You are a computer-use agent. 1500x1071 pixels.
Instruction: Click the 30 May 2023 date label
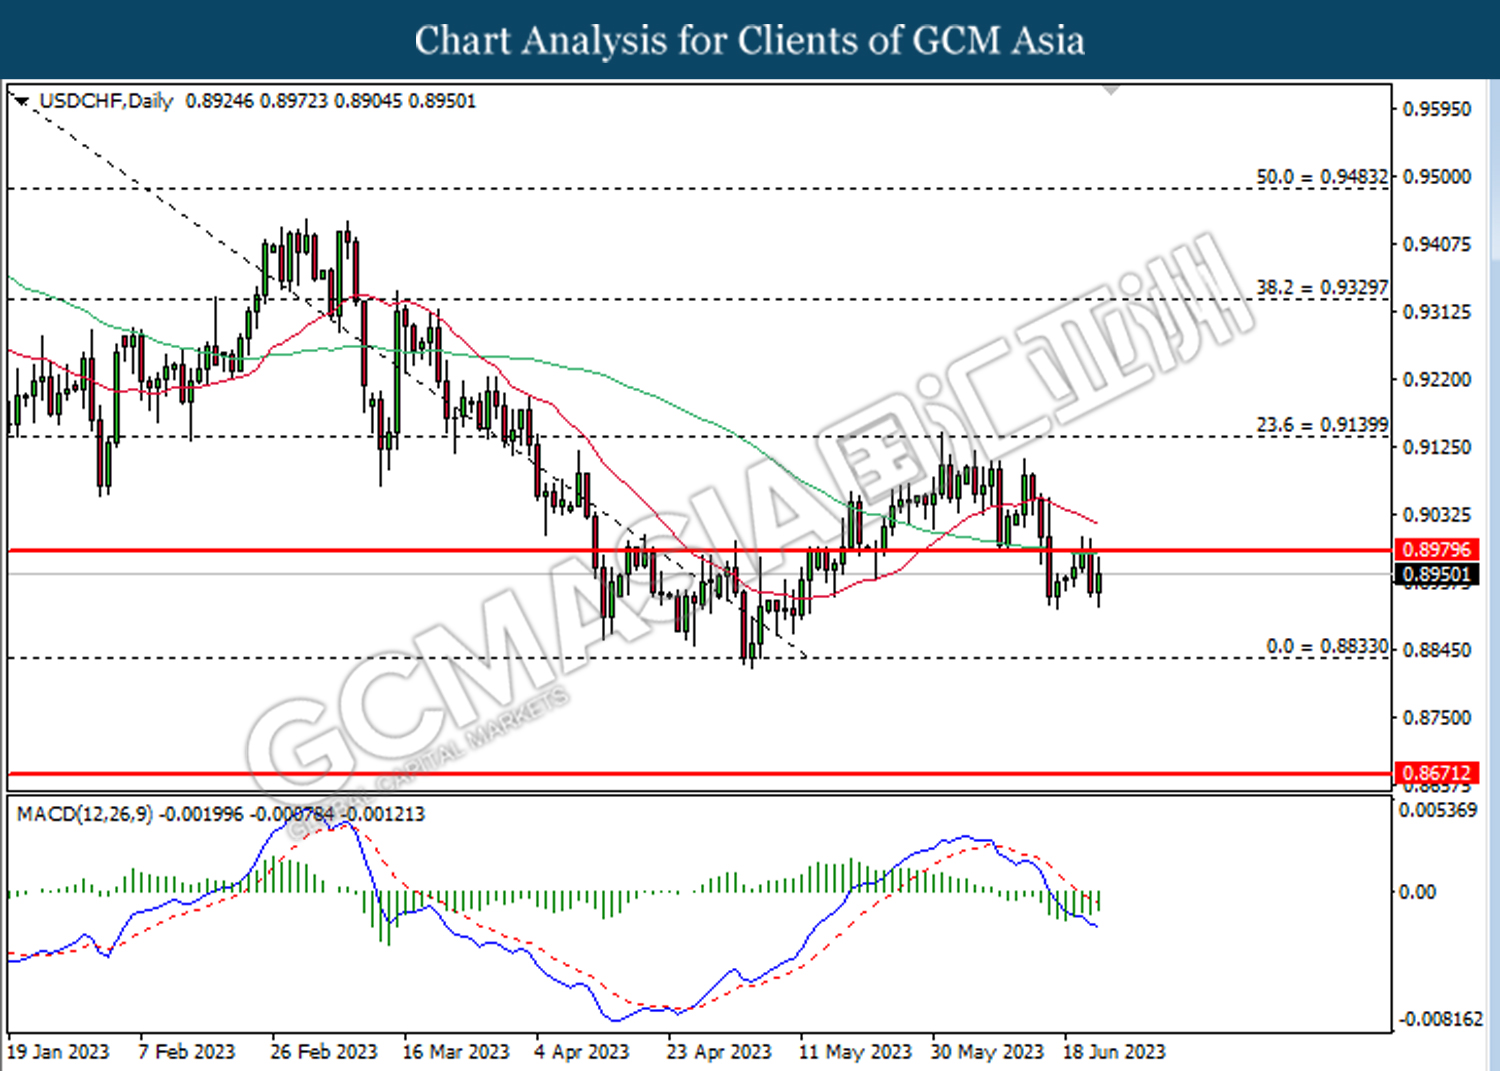click(x=987, y=1052)
